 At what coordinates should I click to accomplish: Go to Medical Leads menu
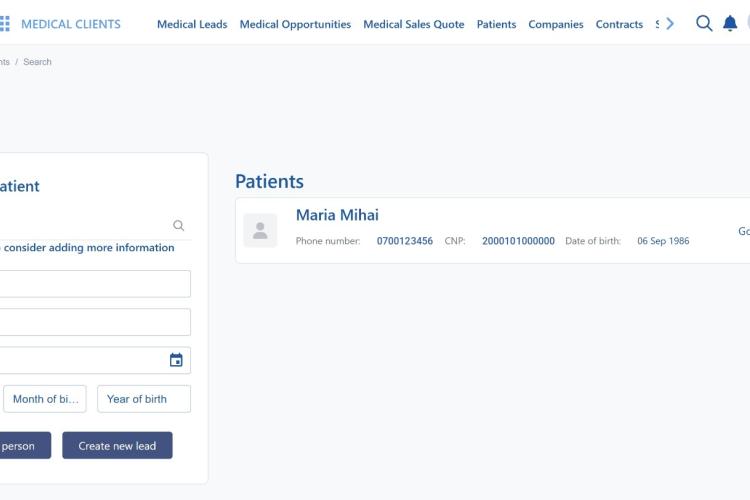click(192, 24)
